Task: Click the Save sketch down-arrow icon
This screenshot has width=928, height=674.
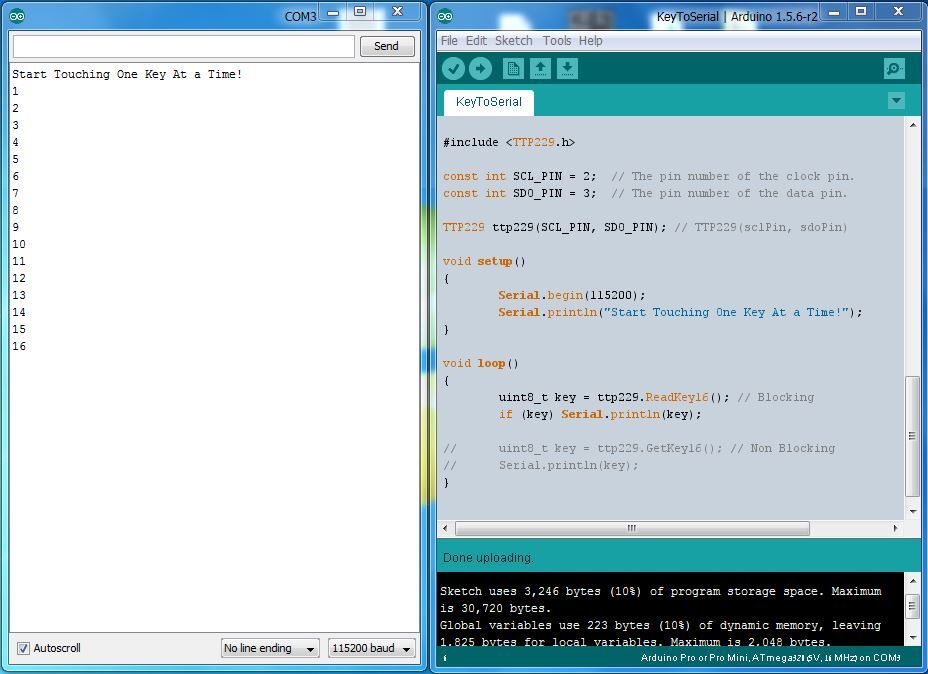Action: [567, 69]
